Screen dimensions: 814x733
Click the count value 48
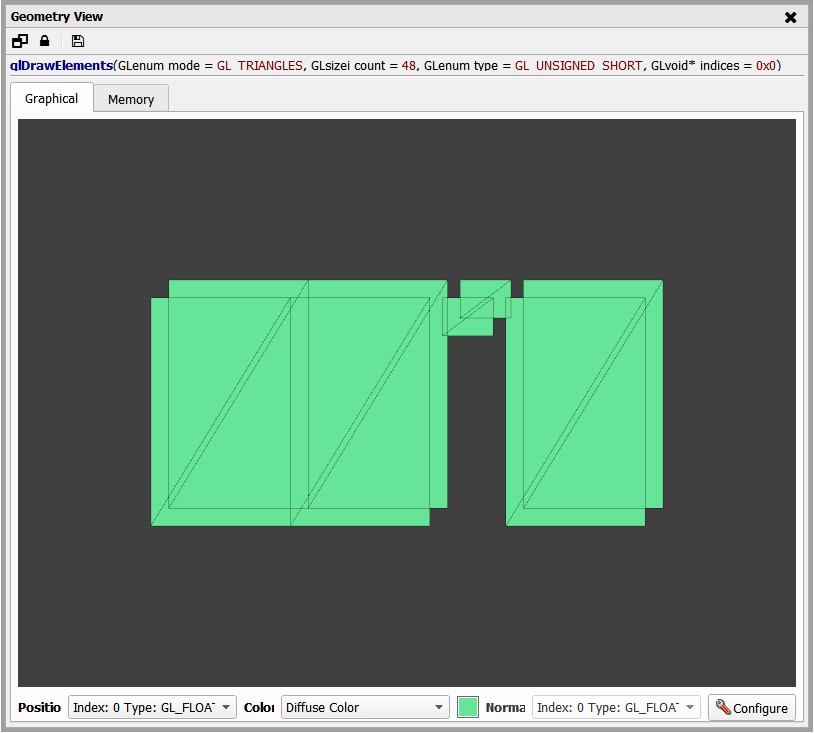[x=408, y=66]
